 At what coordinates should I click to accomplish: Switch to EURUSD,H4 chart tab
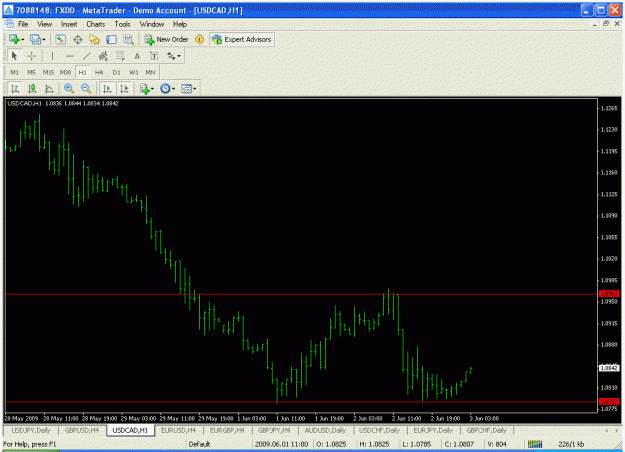point(178,430)
